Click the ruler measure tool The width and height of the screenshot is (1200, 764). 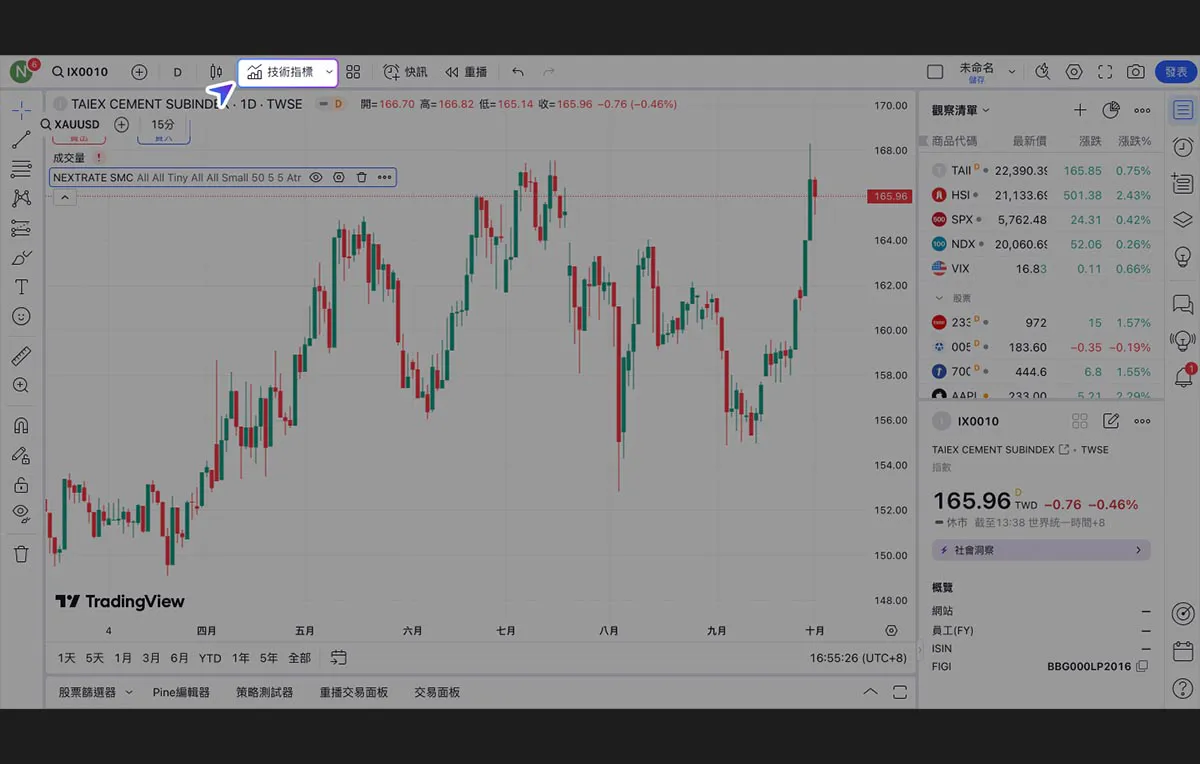[21, 356]
